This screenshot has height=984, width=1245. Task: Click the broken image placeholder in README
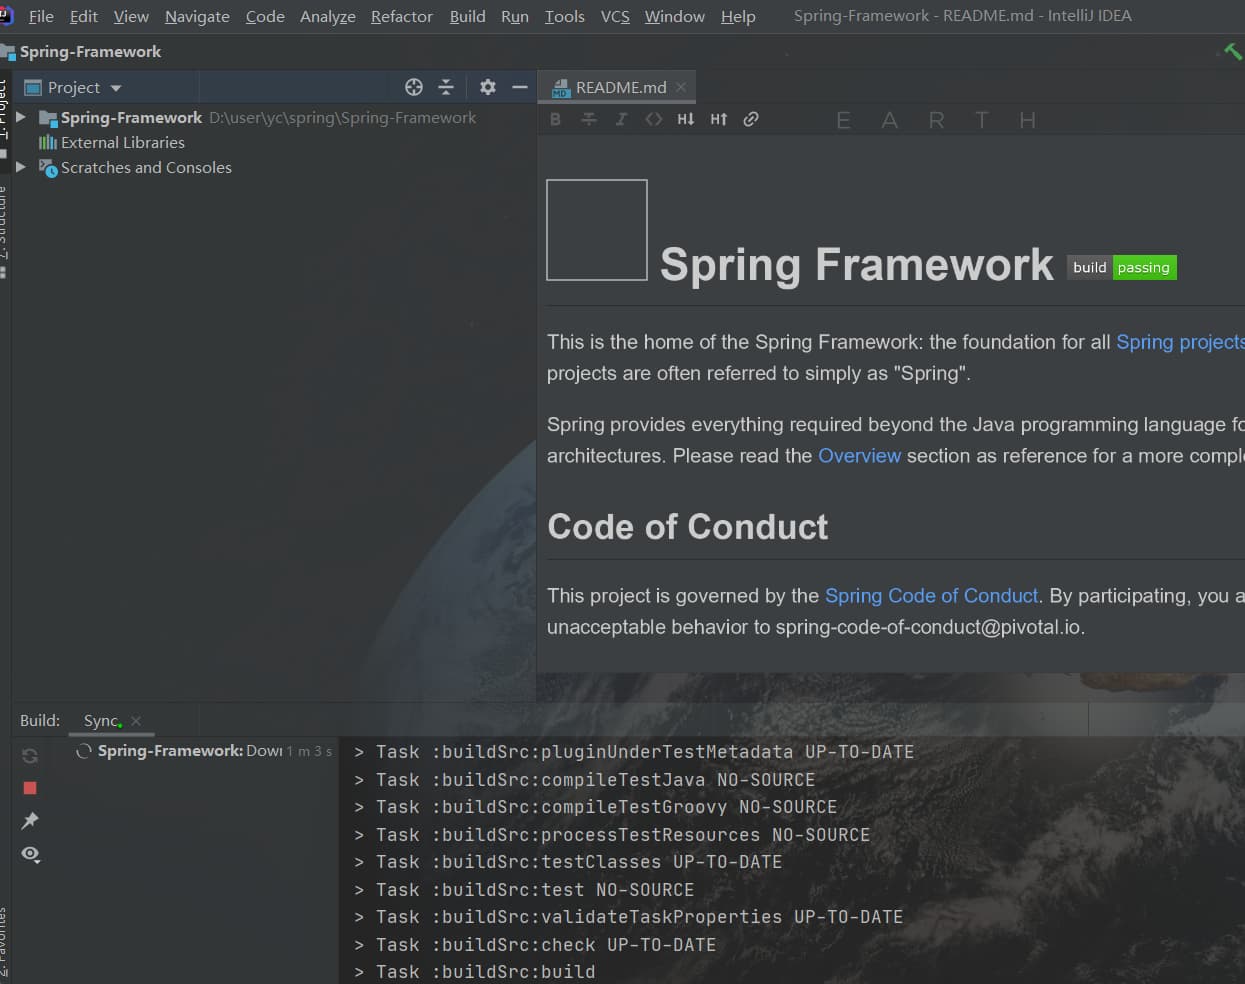[x=597, y=230]
